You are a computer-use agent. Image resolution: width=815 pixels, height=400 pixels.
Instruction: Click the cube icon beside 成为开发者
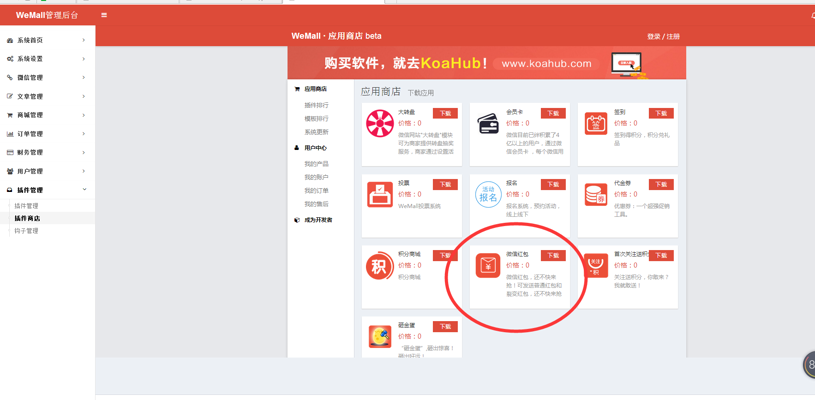(297, 220)
